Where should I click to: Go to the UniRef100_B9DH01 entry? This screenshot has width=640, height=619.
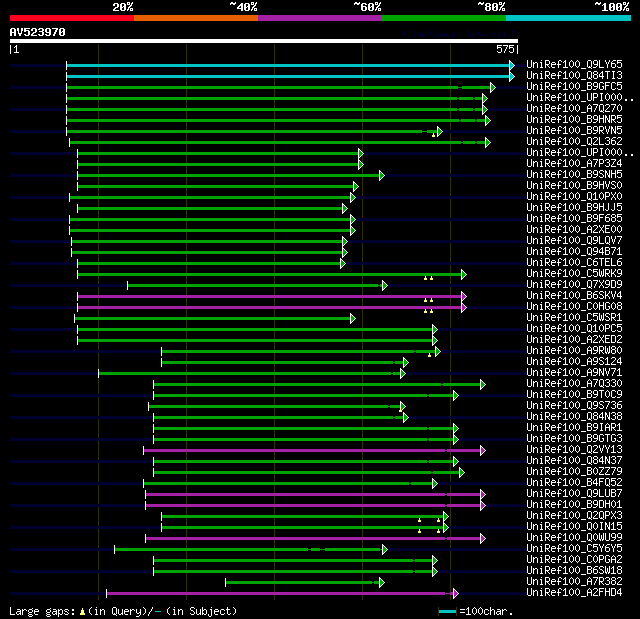(x=574, y=505)
